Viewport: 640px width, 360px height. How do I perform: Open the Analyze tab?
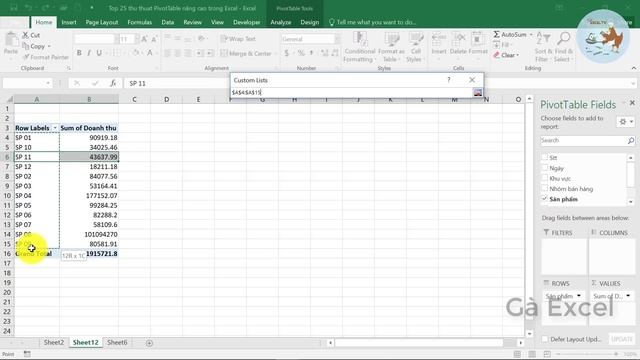click(x=281, y=22)
